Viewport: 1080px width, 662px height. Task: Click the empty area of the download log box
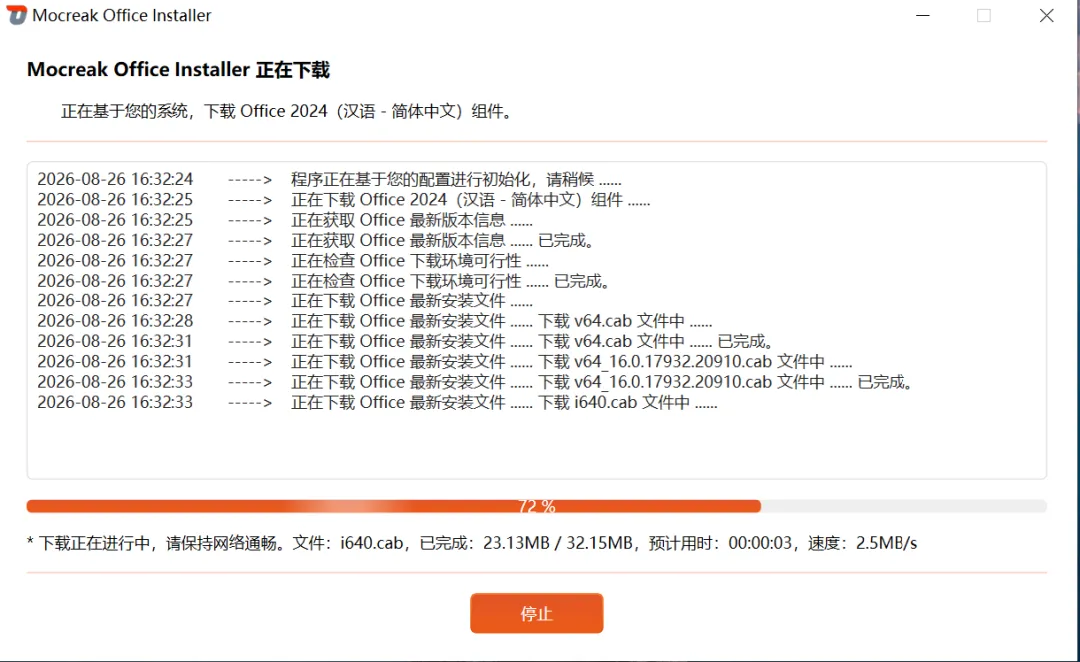tap(537, 444)
